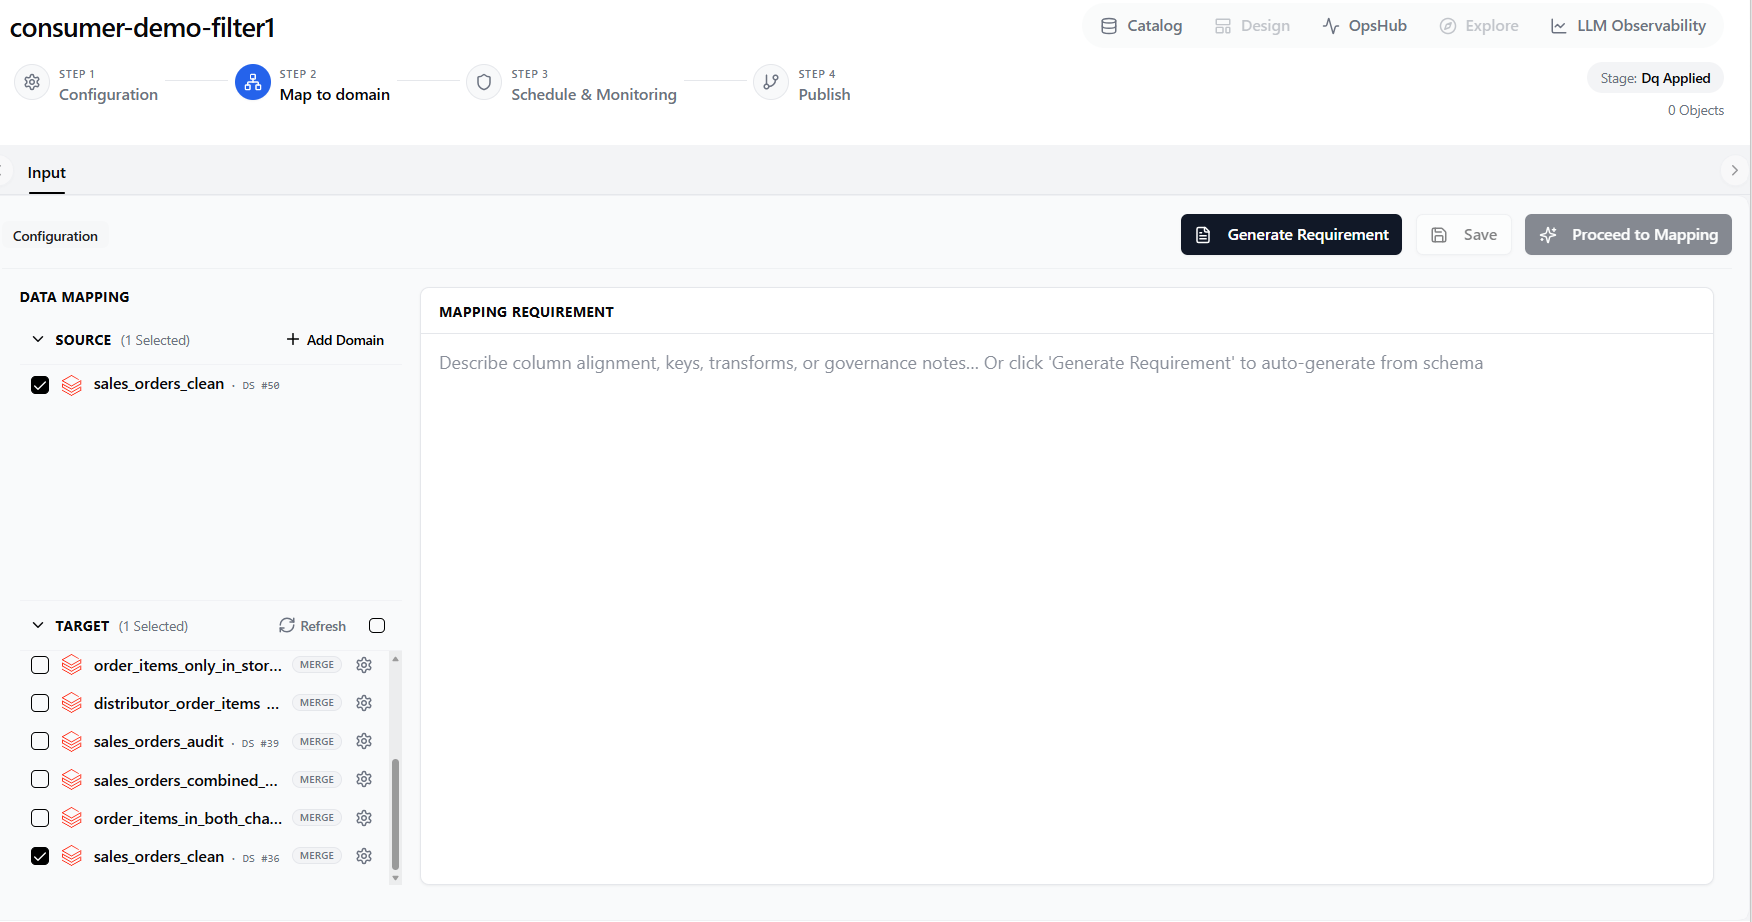The image size is (1752, 922).
Task: Click MERGE badge on sales_orders_audit row
Action: (317, 742)
